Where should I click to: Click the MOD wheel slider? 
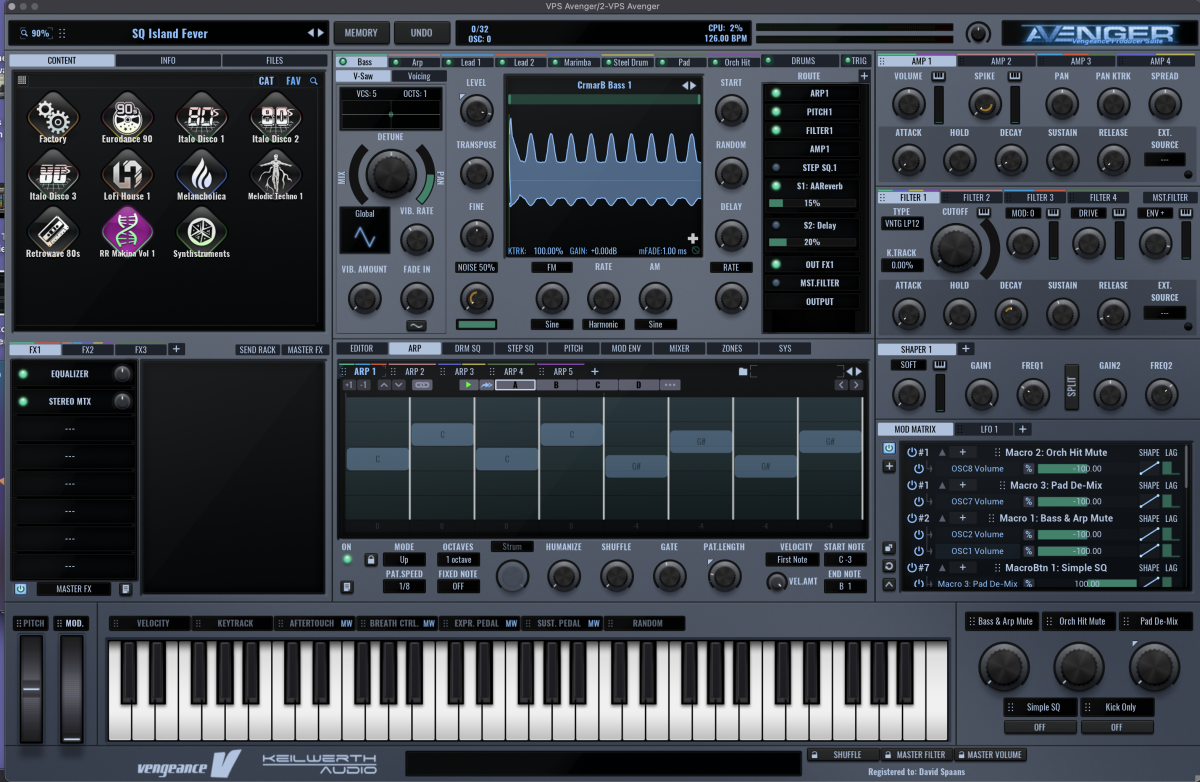71,690
